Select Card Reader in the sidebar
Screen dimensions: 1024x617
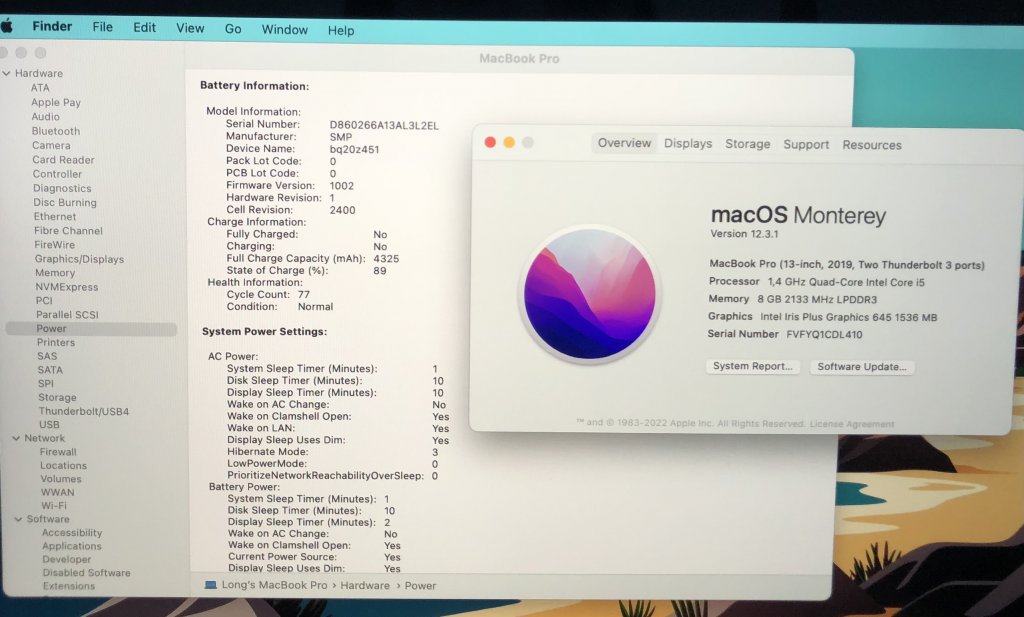pyautogui.click(x=63, y=159)
